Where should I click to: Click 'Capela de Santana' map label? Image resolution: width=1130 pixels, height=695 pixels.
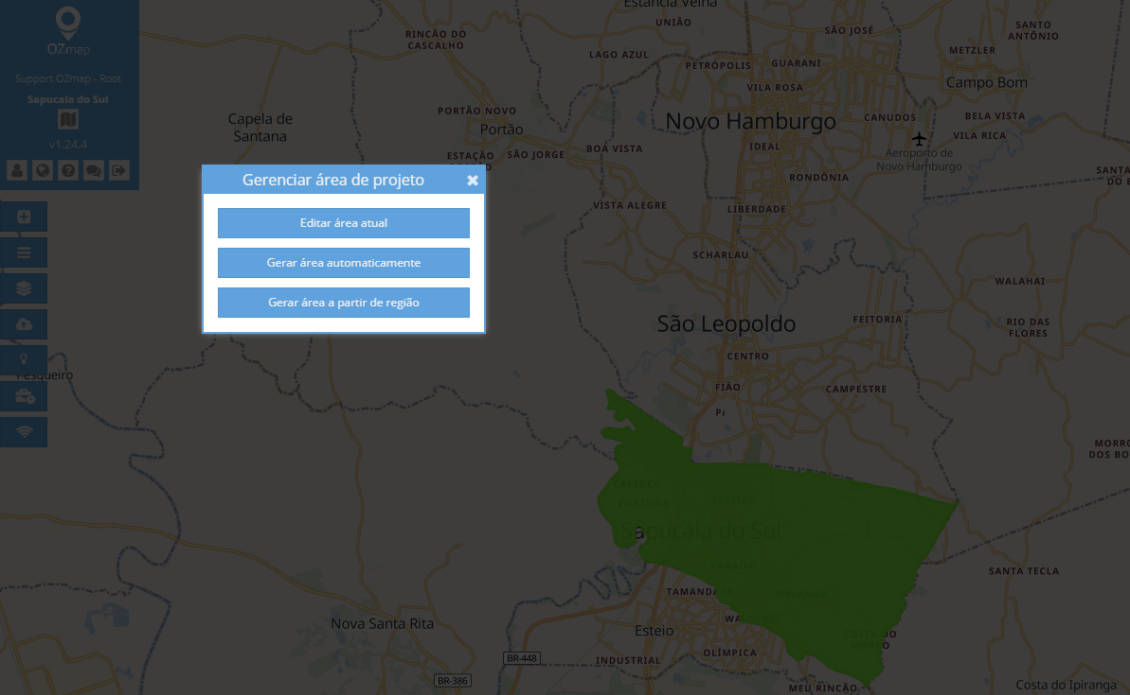coord(260,127)
